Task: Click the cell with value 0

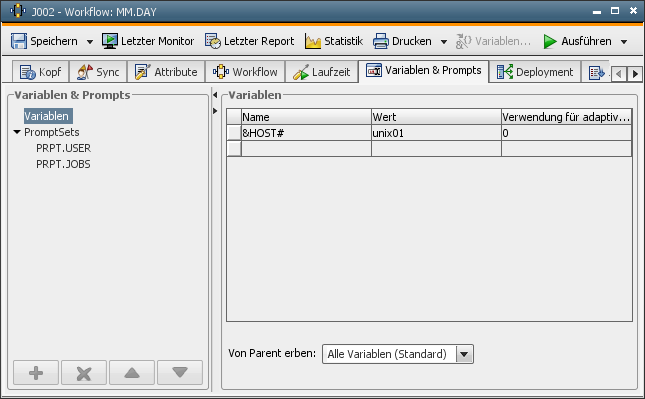Action: 566,133
